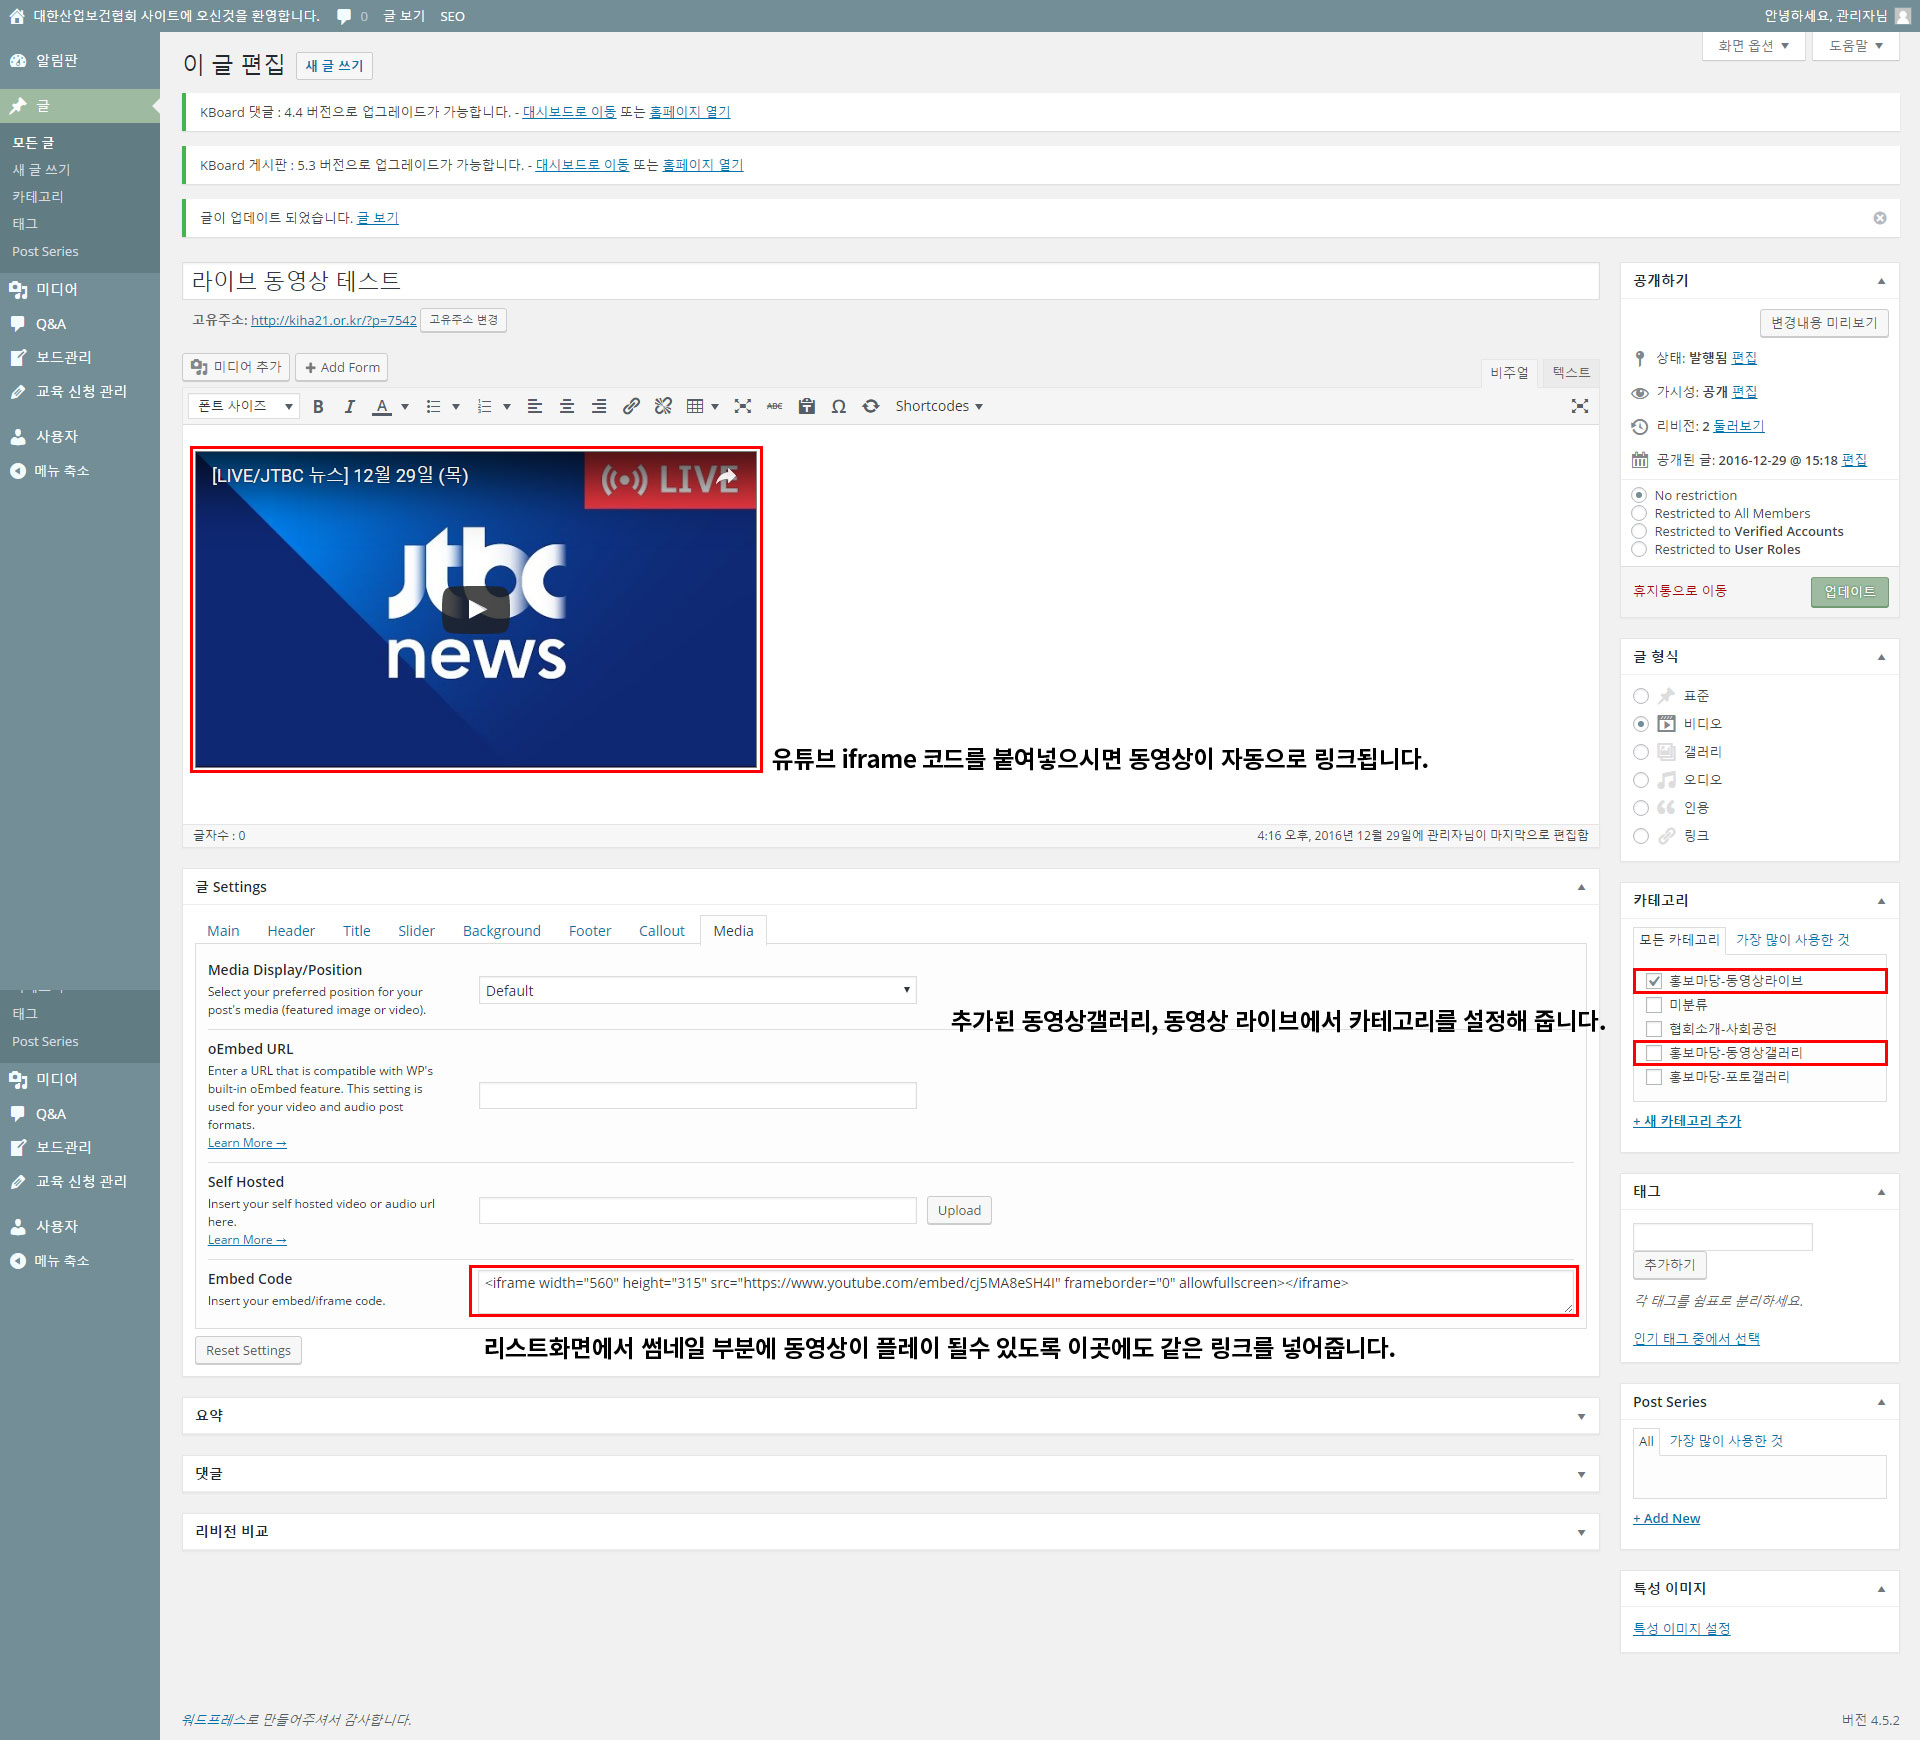Remove link with the unlink icon
Viewport: 1920px width, 1740px height.
point(663,406)
